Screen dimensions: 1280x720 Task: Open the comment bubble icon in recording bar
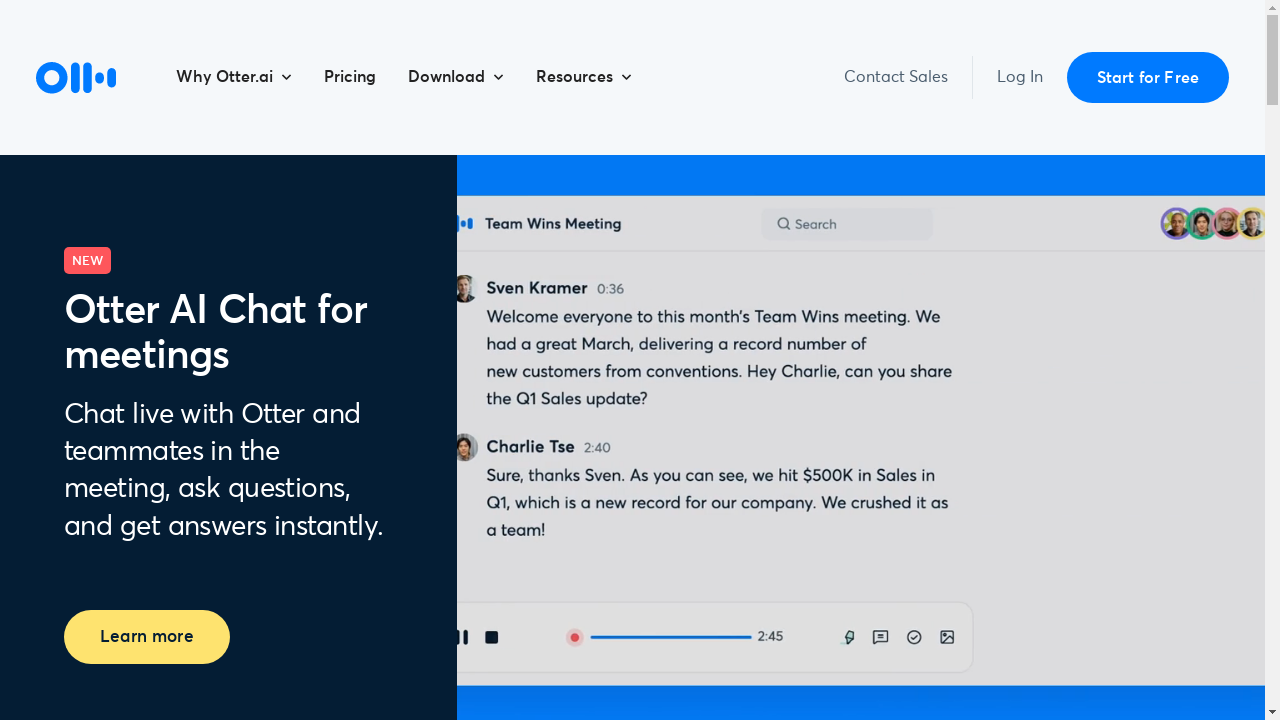click(x=880, y=637)
